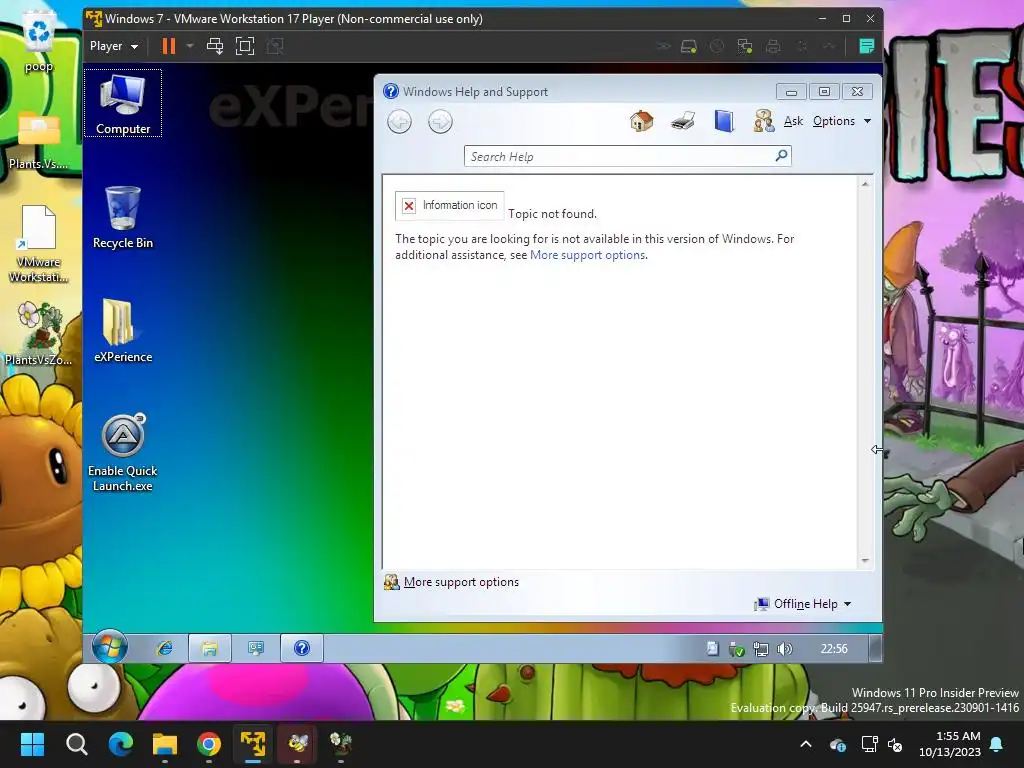Click 'More support options' at the bottom of Help

461,582
